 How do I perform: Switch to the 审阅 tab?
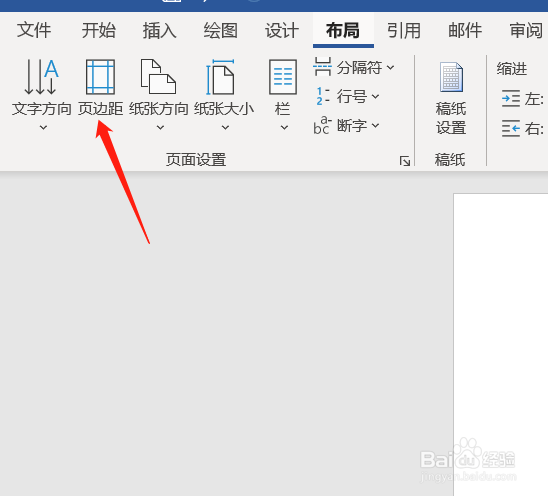pos(526,30)
